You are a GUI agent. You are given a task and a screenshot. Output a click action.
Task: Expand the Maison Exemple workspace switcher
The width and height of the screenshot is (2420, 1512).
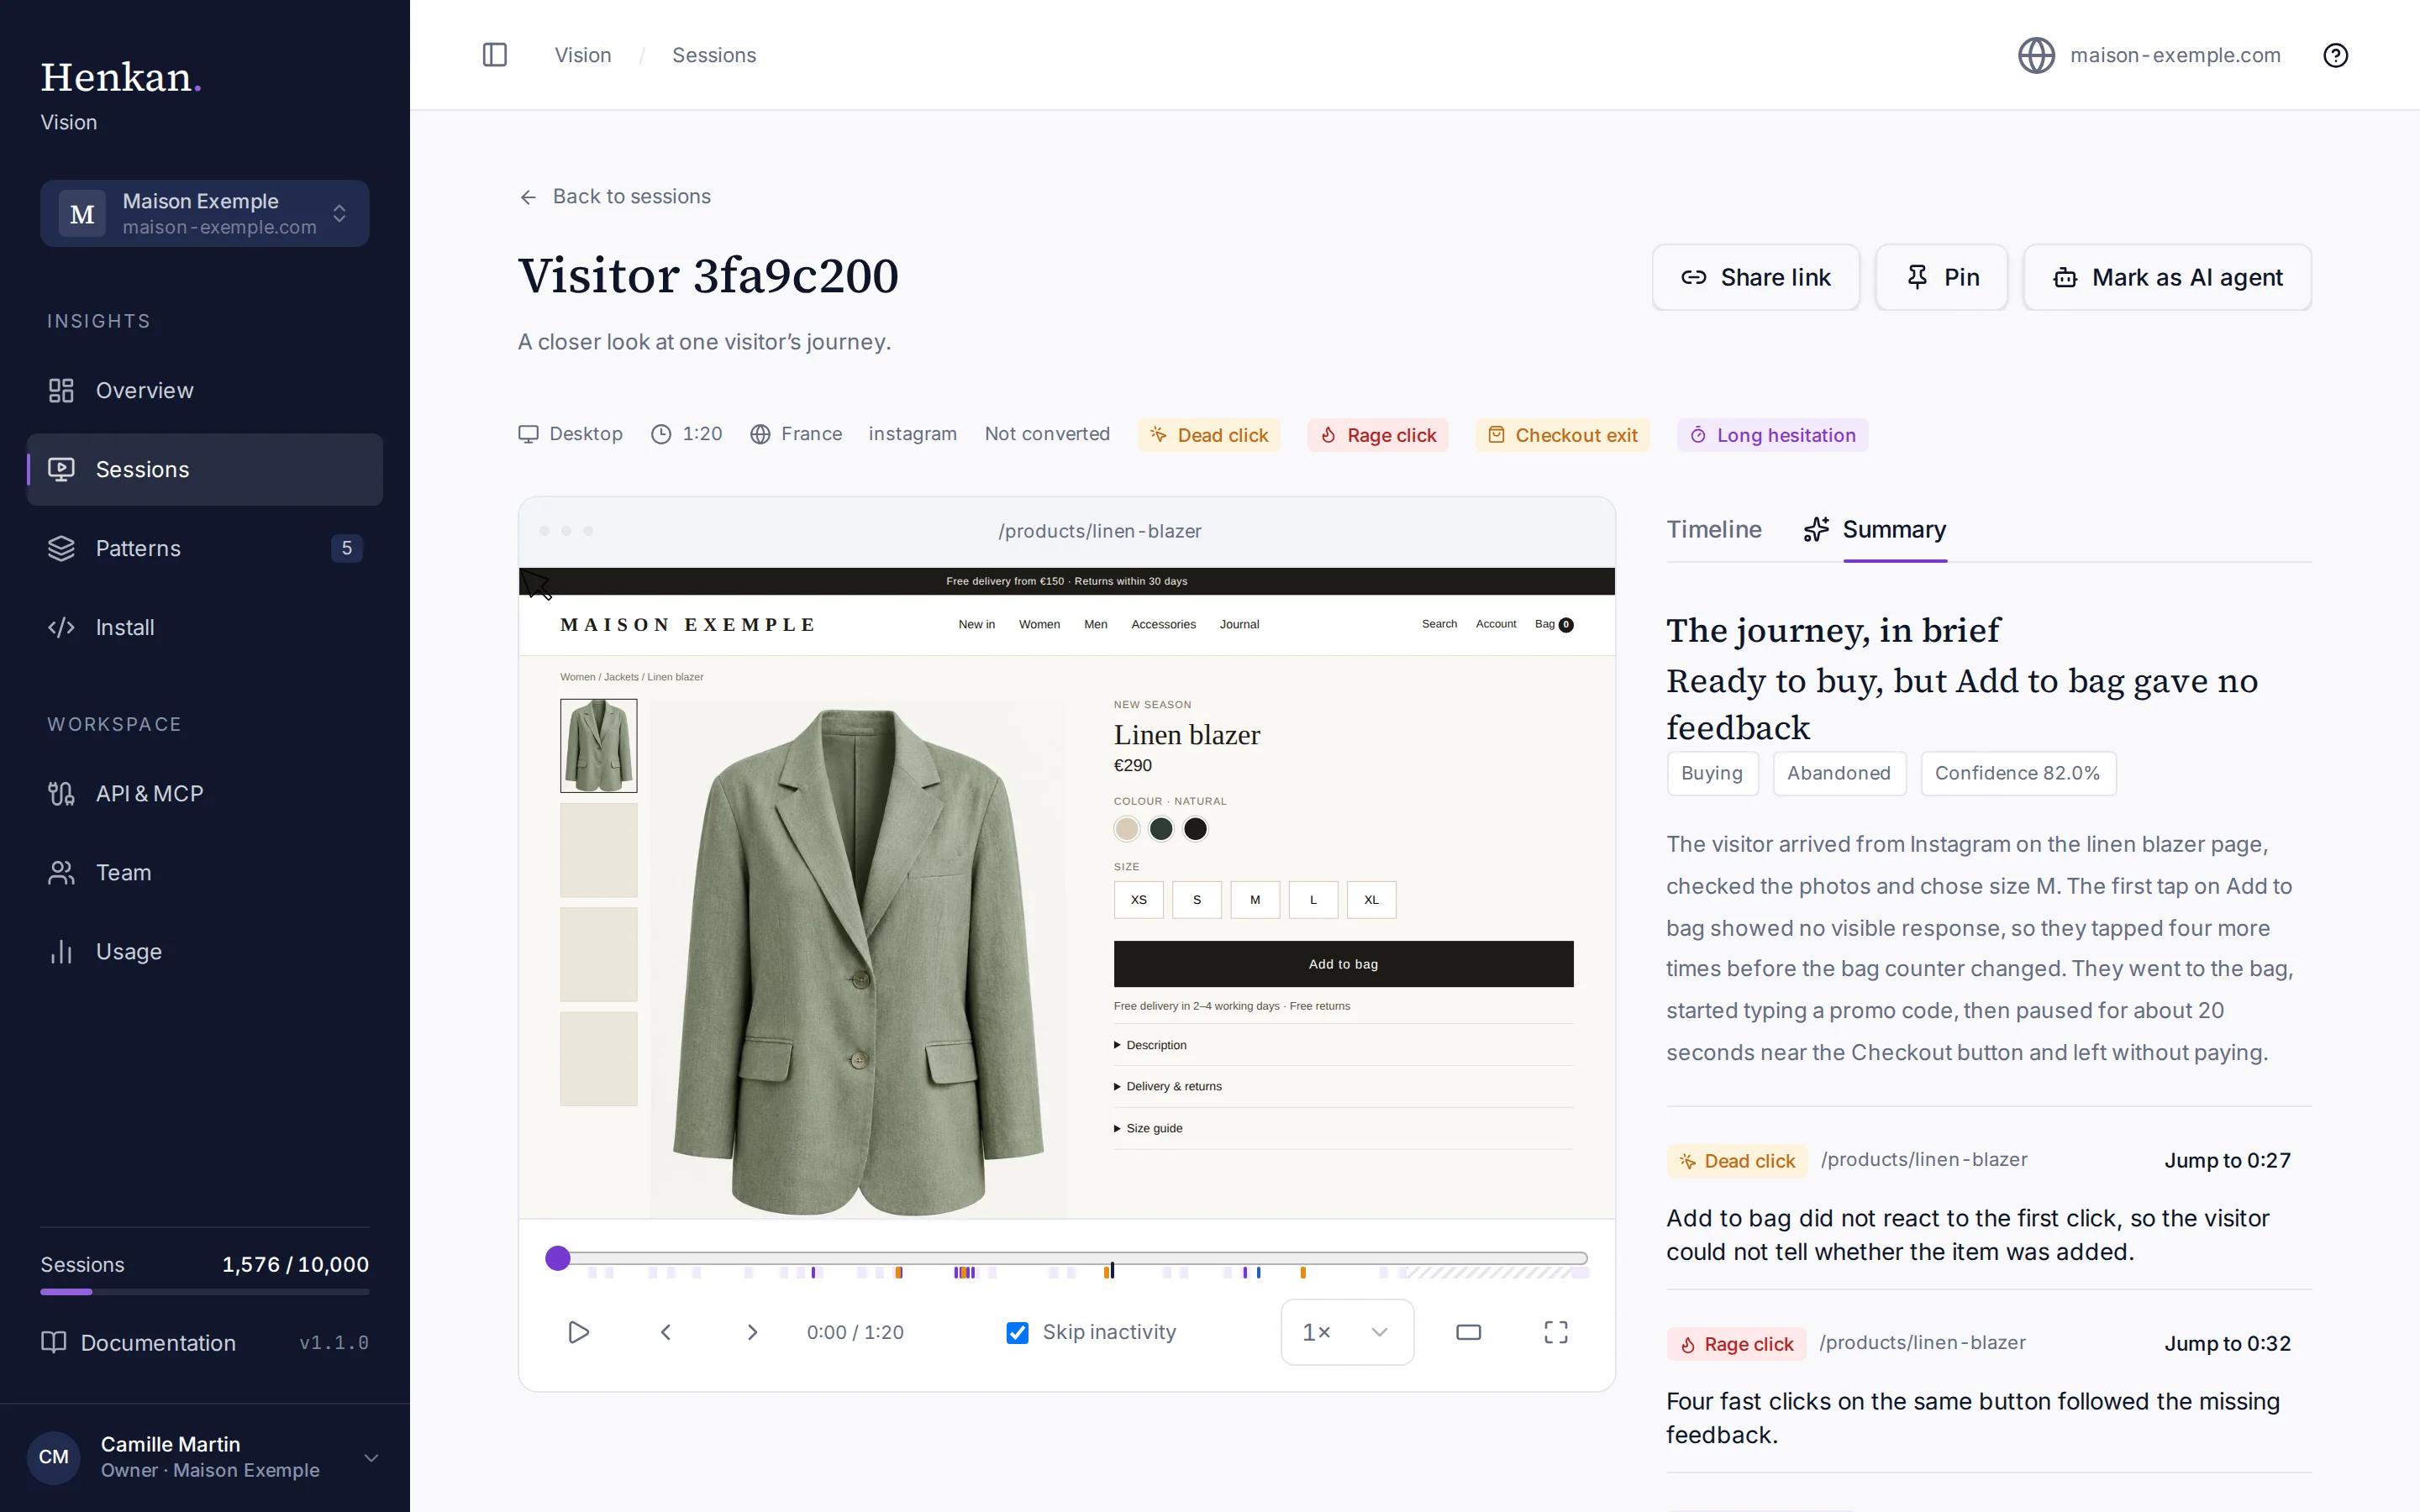pos(205,213)
